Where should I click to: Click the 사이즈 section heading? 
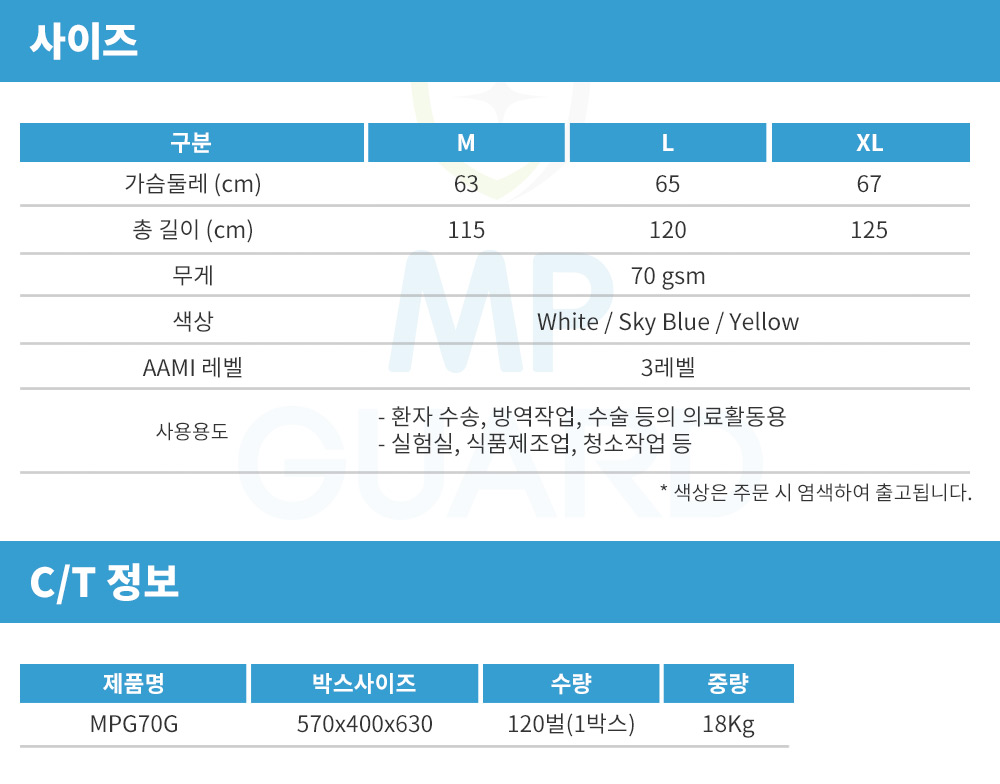(84, 41)
